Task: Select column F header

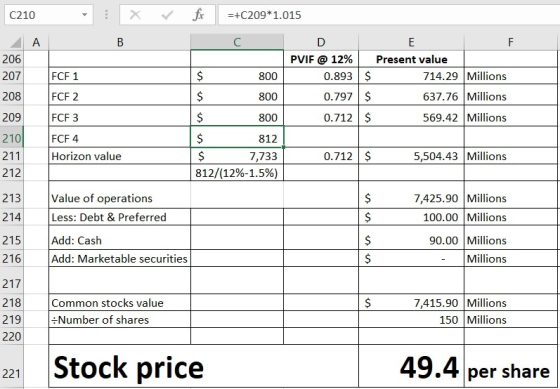Action: click(511, 42)
